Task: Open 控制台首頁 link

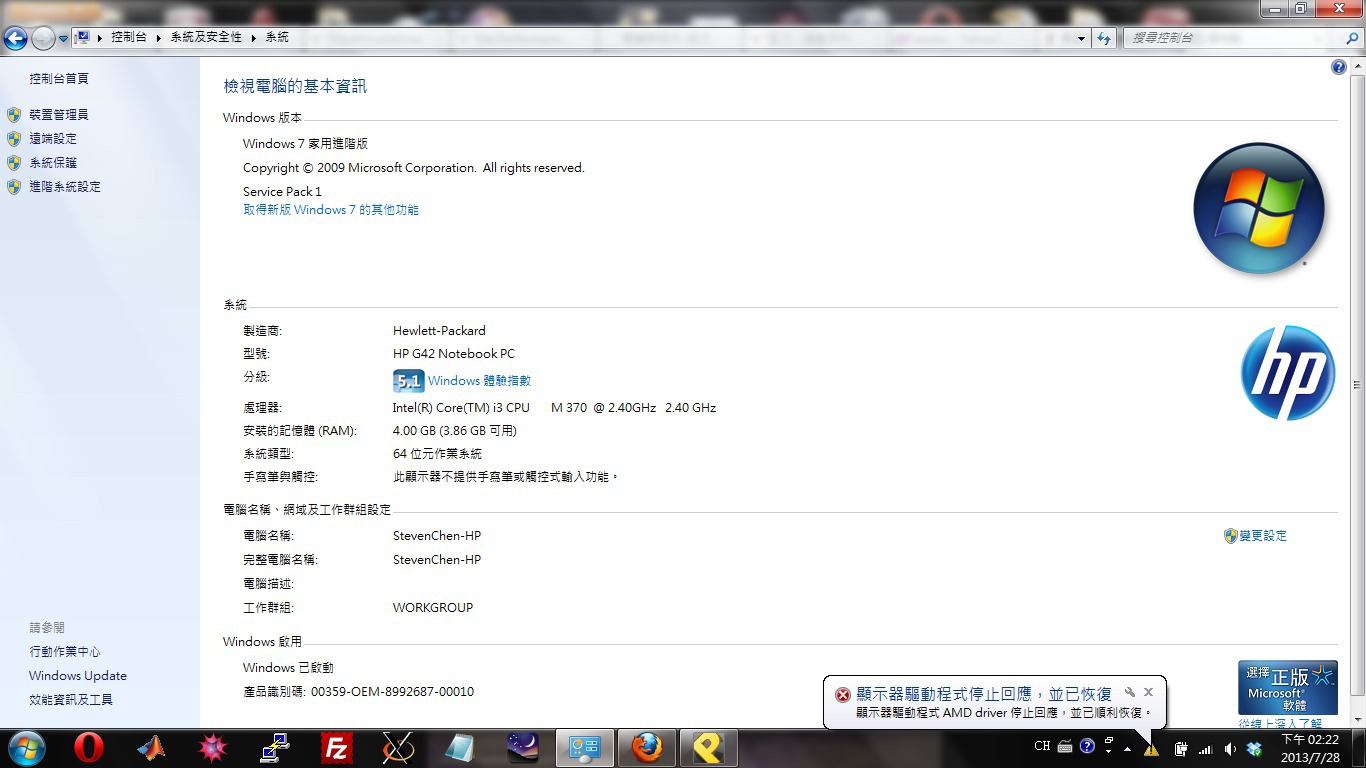Action: [x=59, y=79]
